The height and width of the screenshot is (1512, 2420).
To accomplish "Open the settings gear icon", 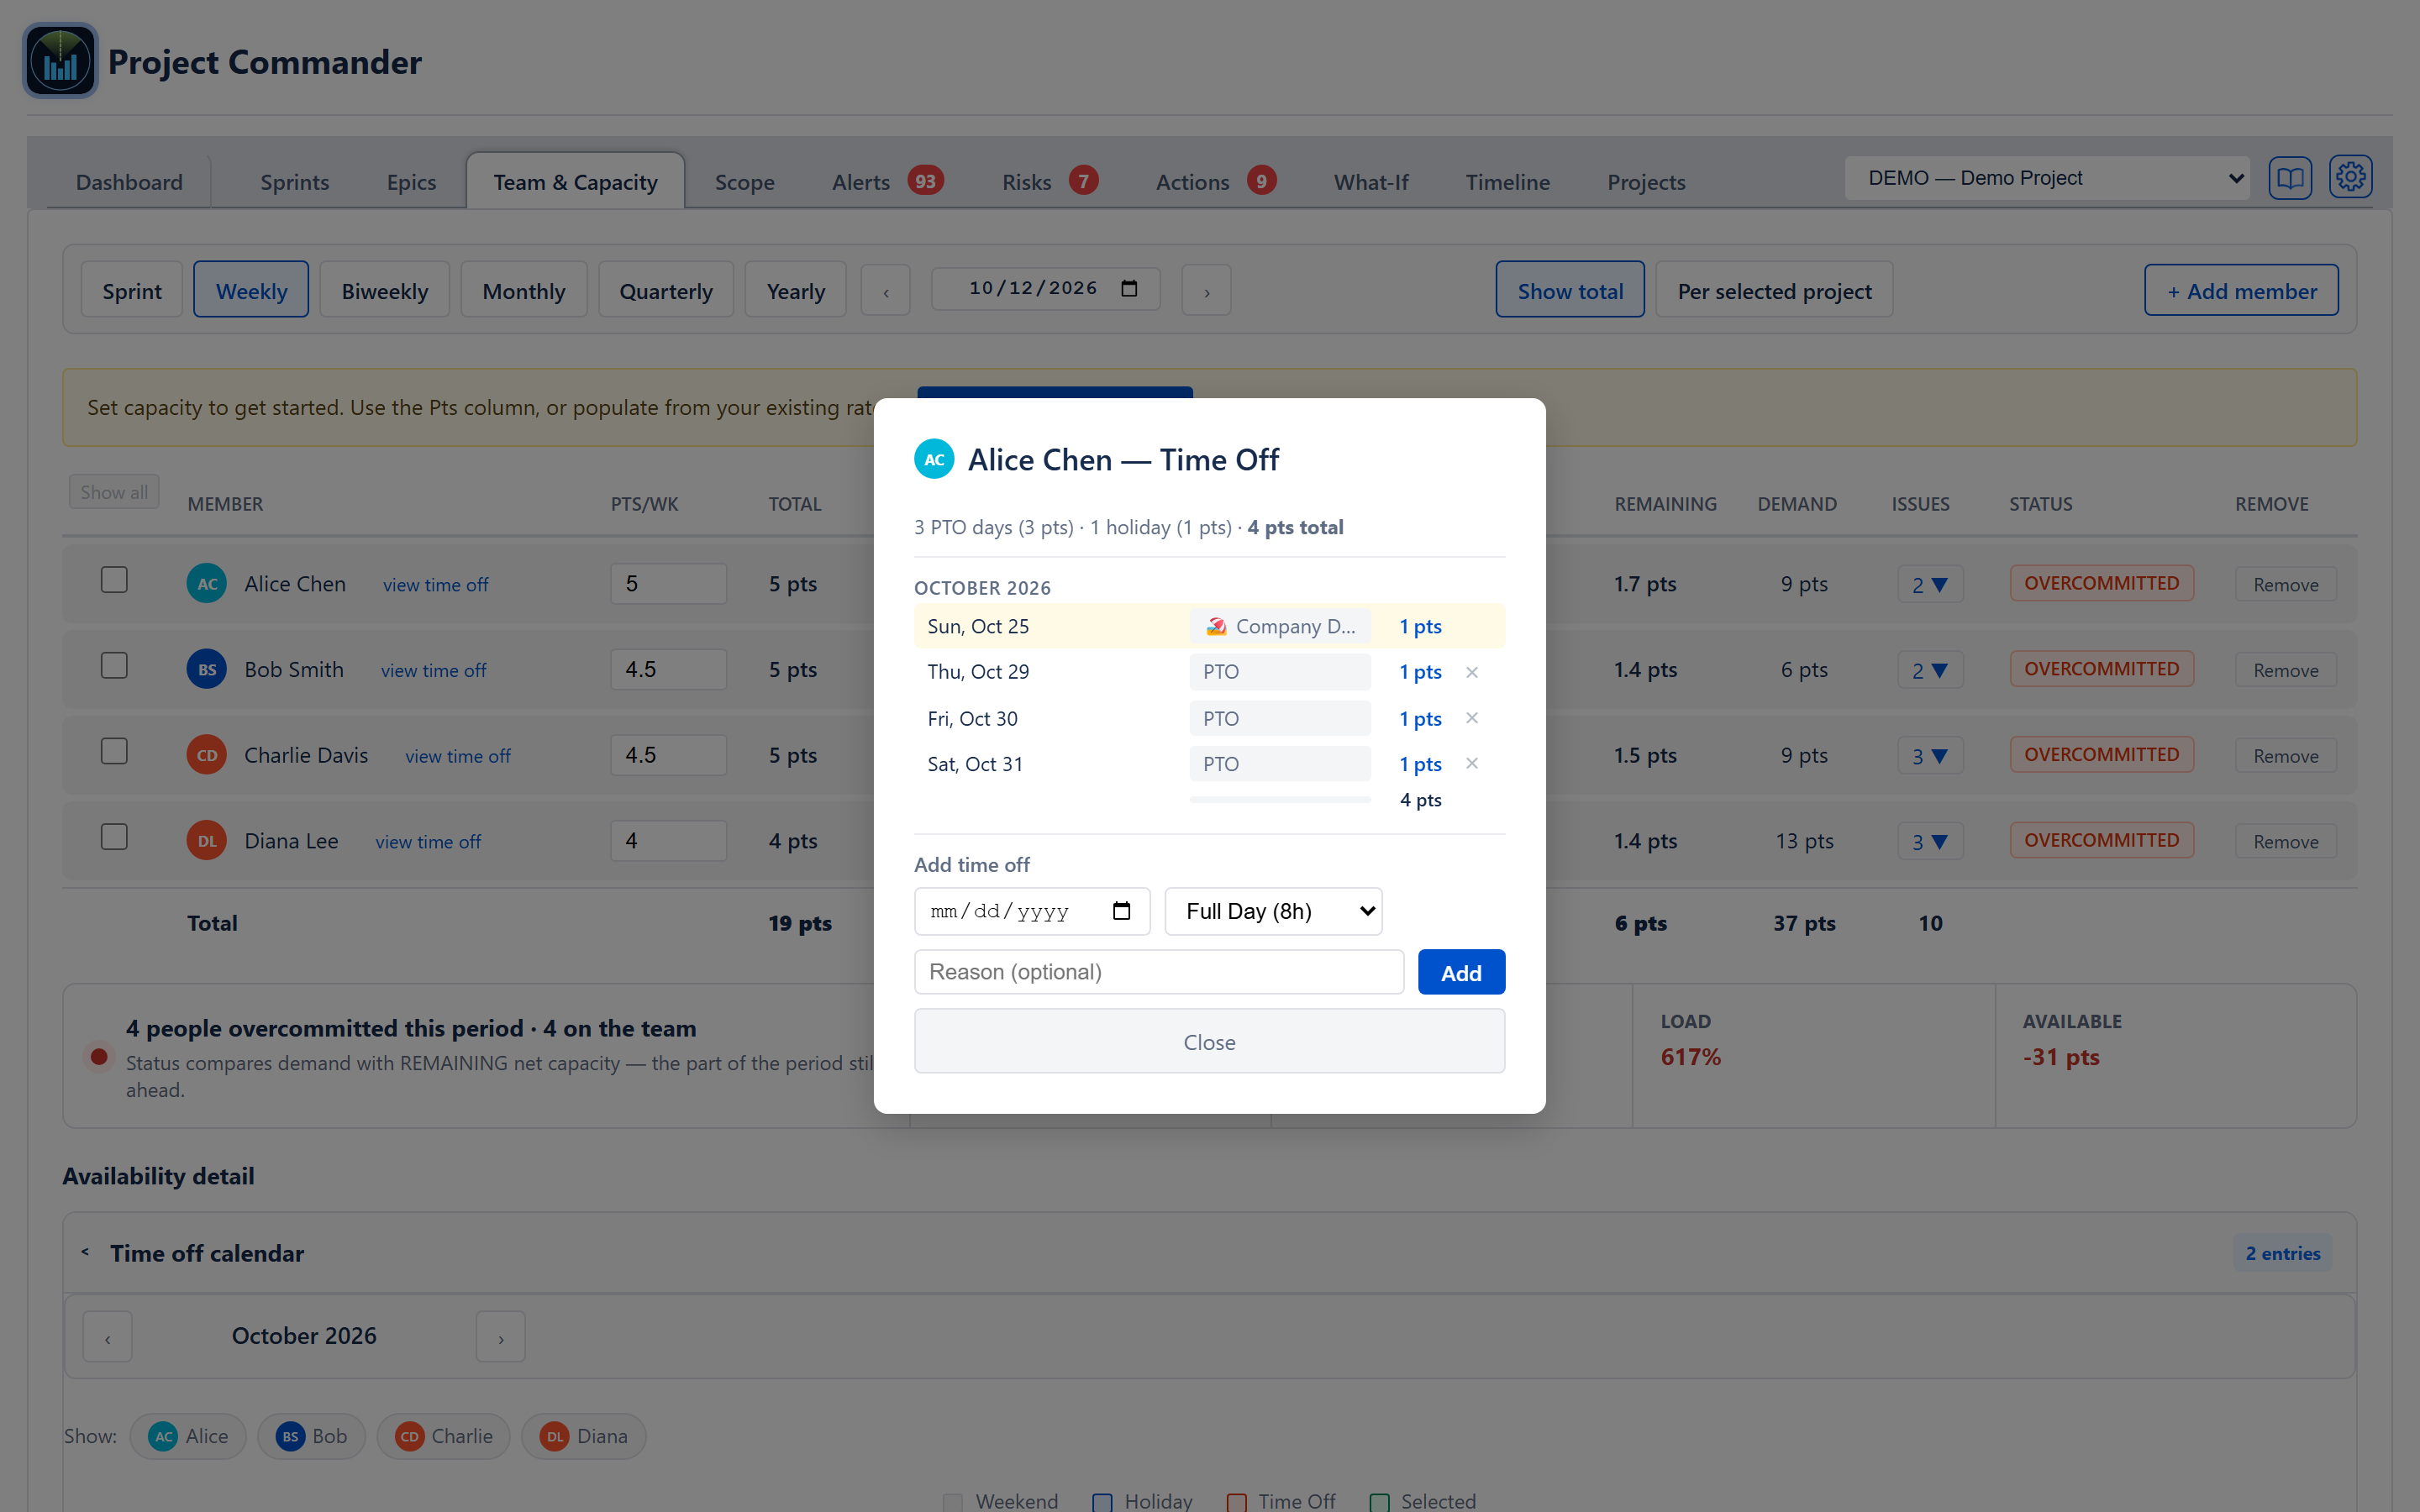I will tap(2350, 178).
